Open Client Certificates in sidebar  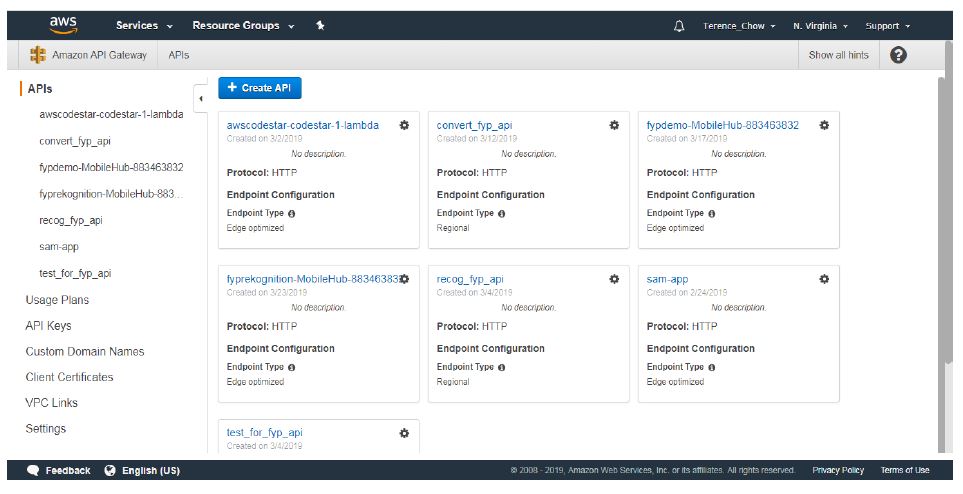click(69, 377)
